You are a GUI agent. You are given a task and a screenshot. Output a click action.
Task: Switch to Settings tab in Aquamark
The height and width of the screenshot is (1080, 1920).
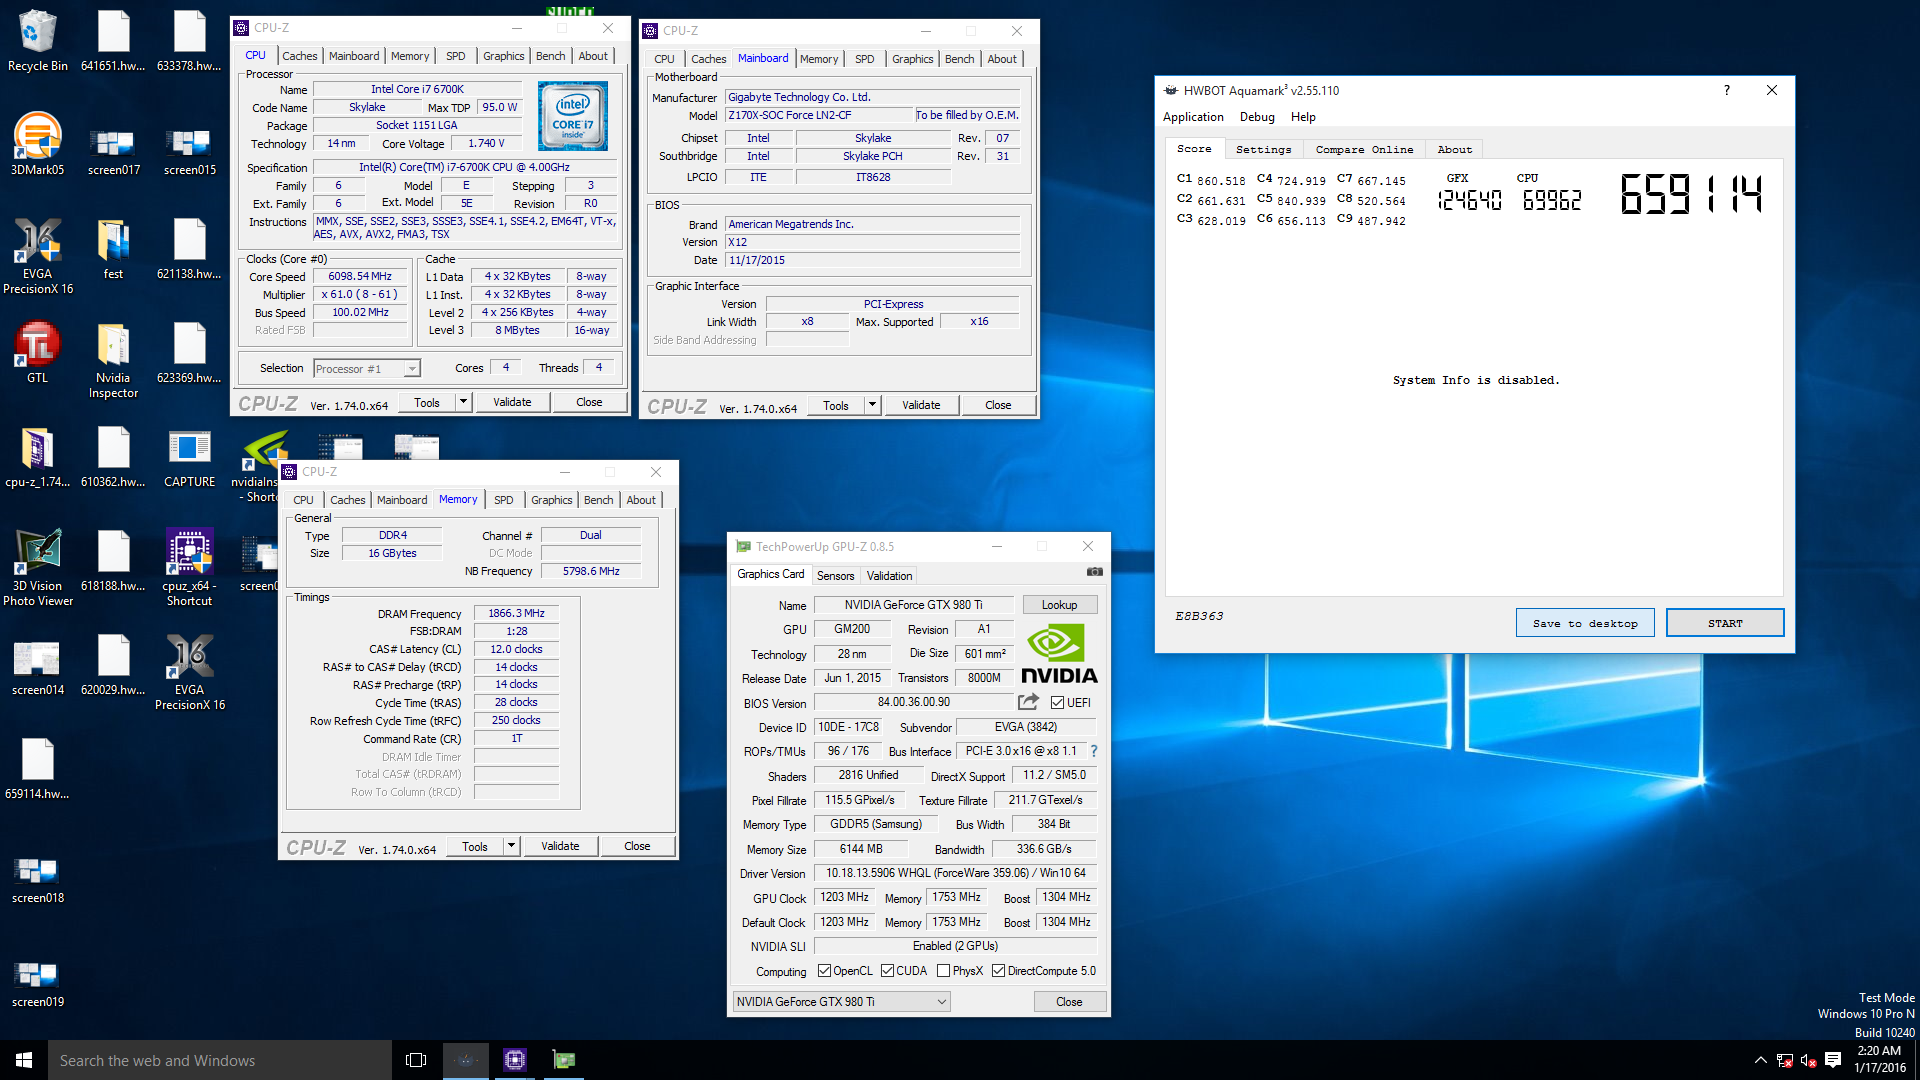click(1263, 150)
